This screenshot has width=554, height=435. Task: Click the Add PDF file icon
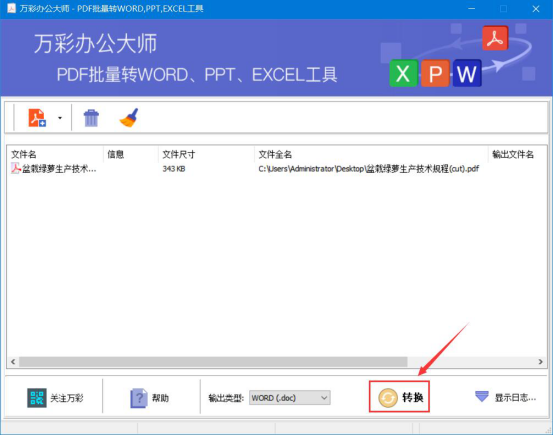[x=37, y=118]
